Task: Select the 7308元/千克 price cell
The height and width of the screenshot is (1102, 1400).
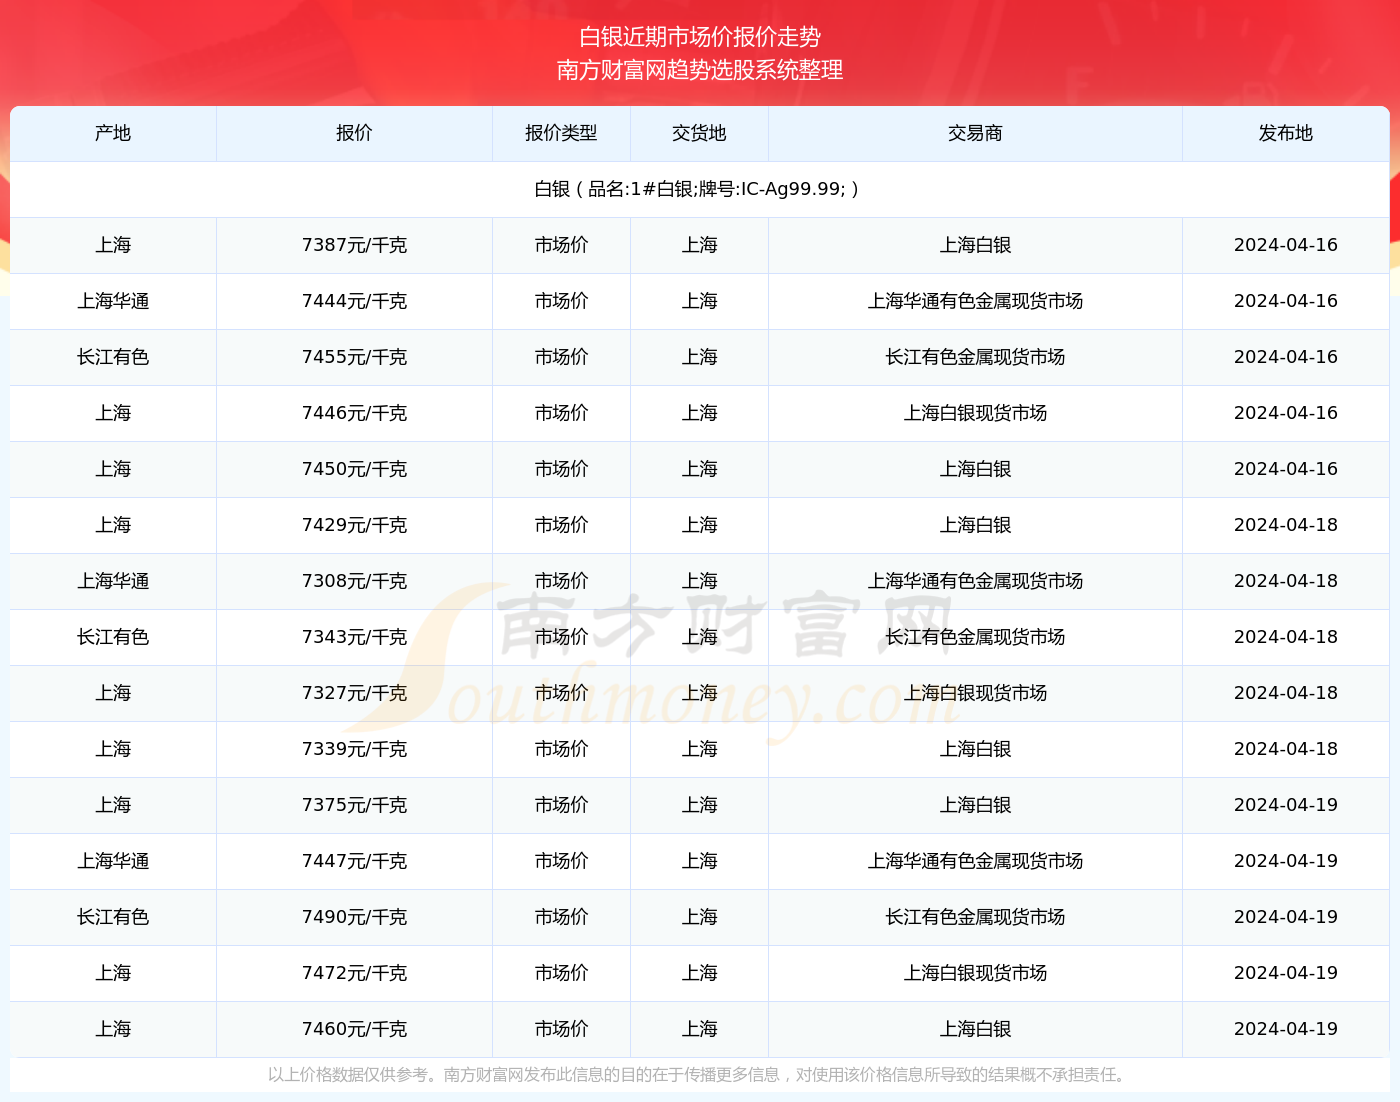Action: click(354, 581)
